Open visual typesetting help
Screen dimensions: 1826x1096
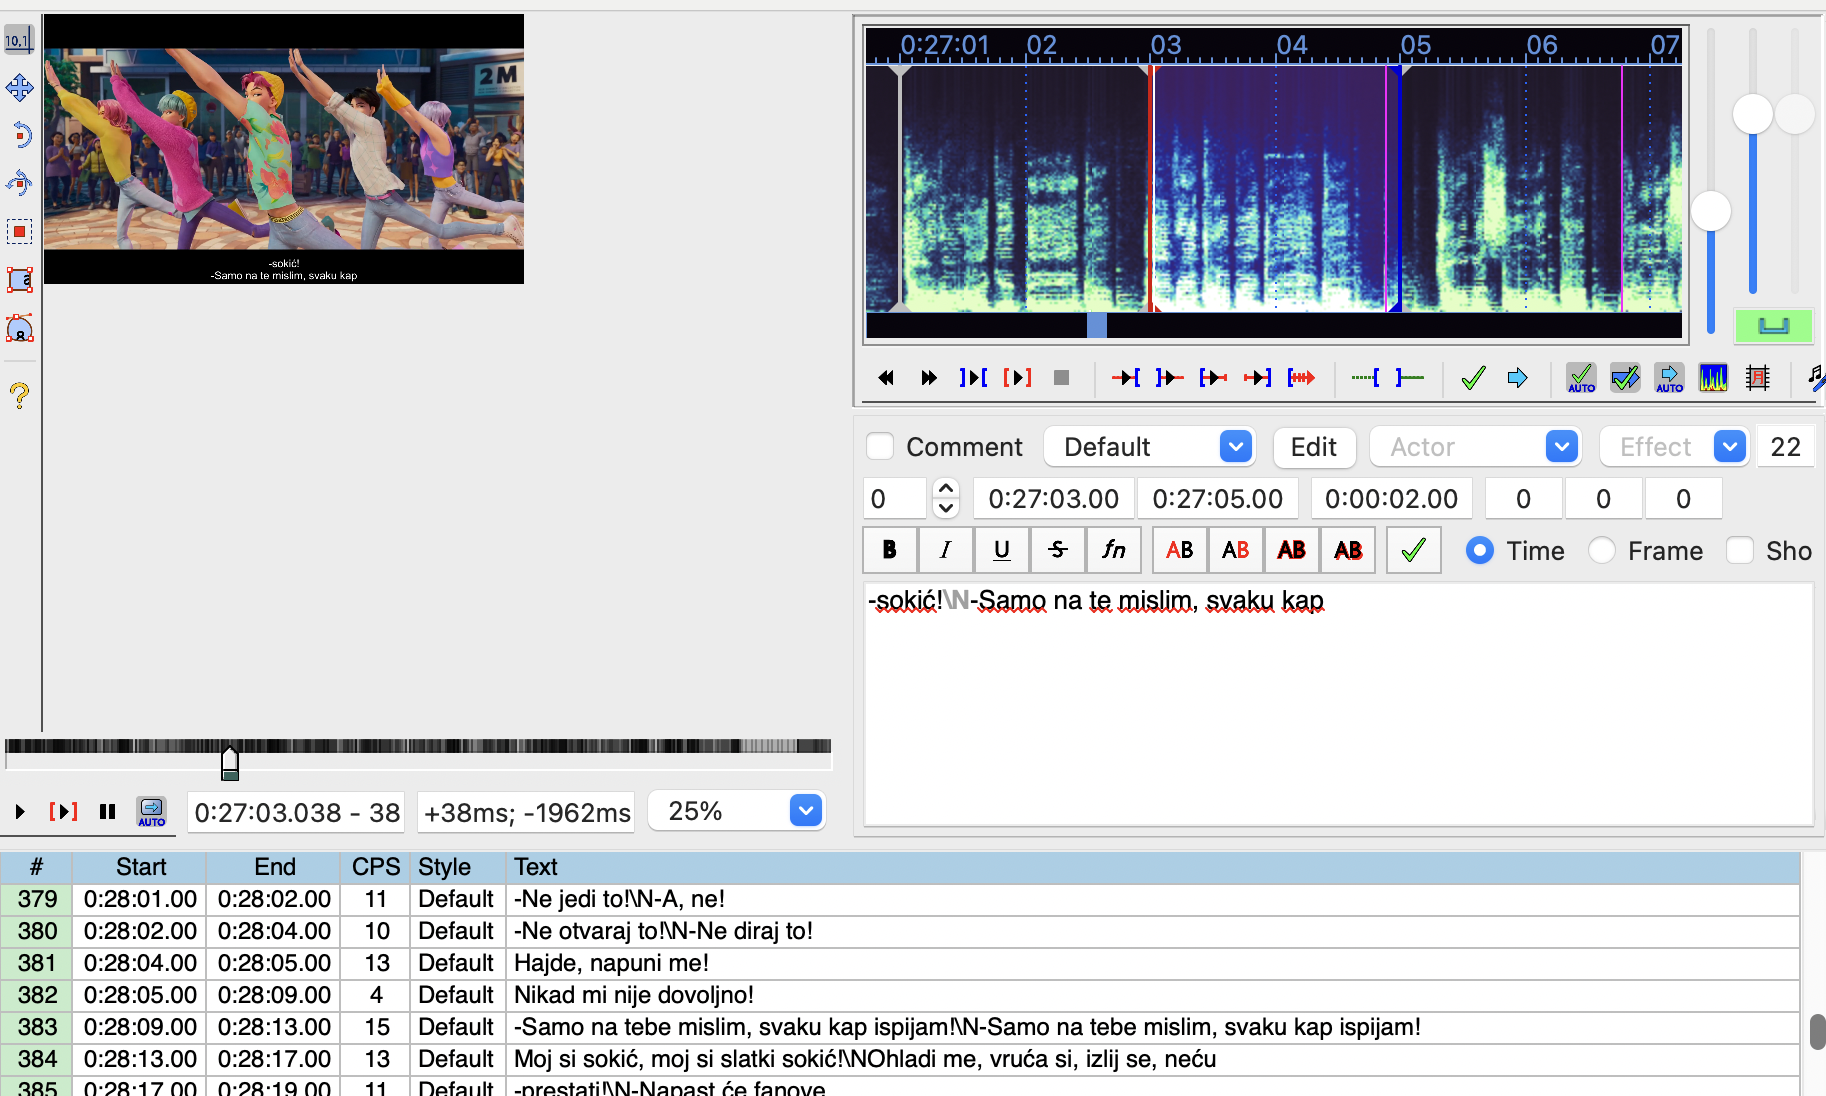coord(19,396)
